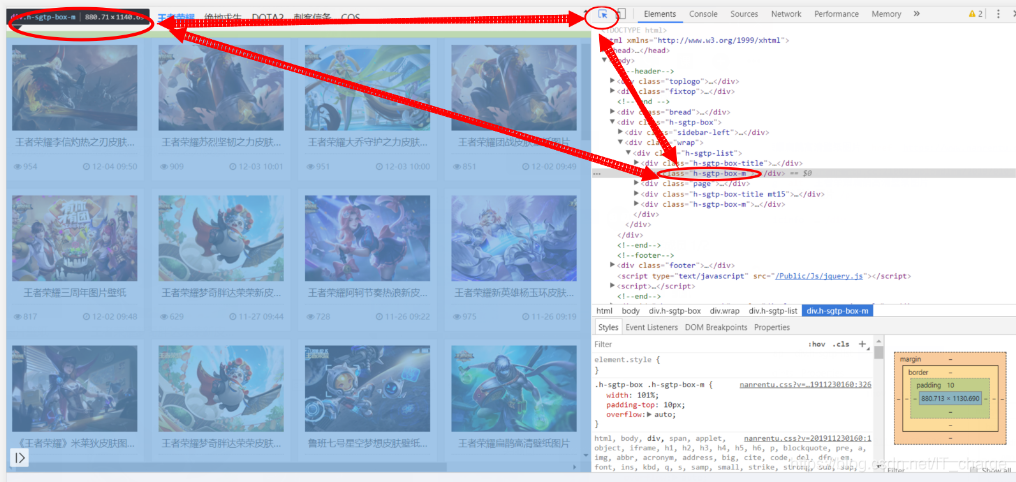Open the Properties pane tab
The image size is (1016, 482).
[772, 327]
